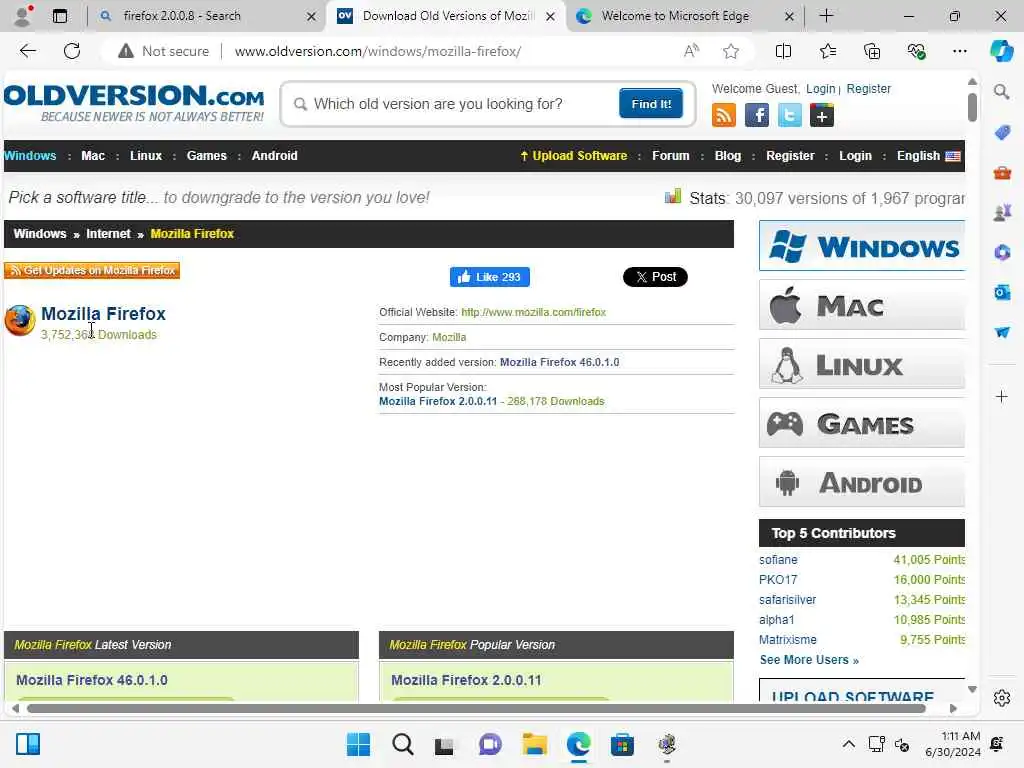Open the Edge profile icon
This screenshot has height=768, width=1024.
(23, 16)
